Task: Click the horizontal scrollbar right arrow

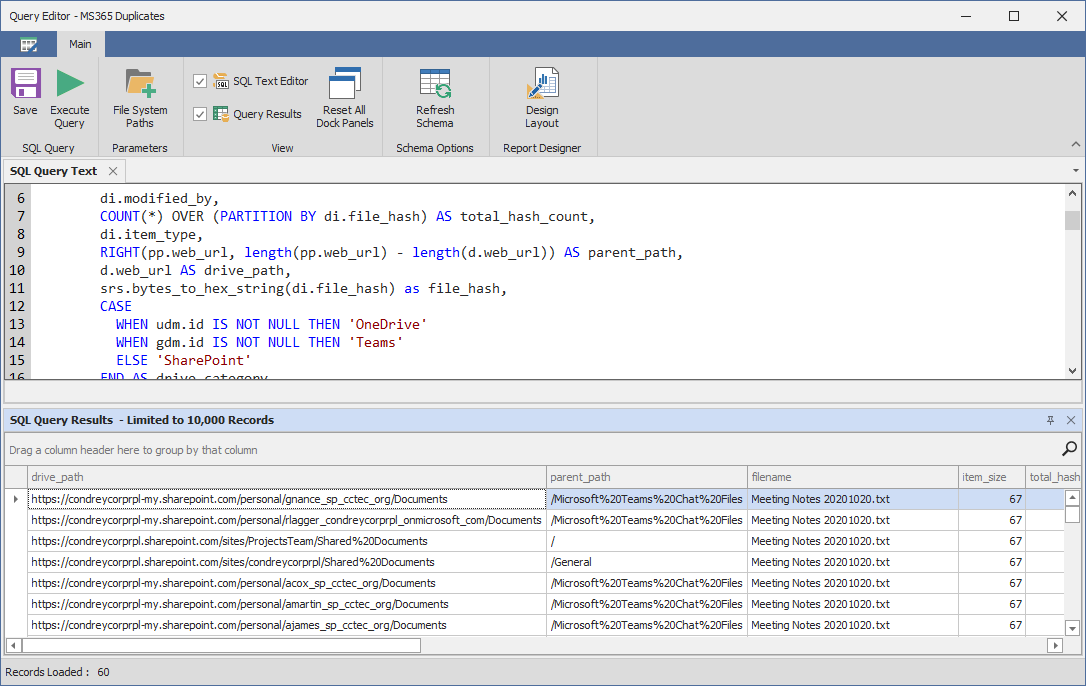Action: point(1057,646)
